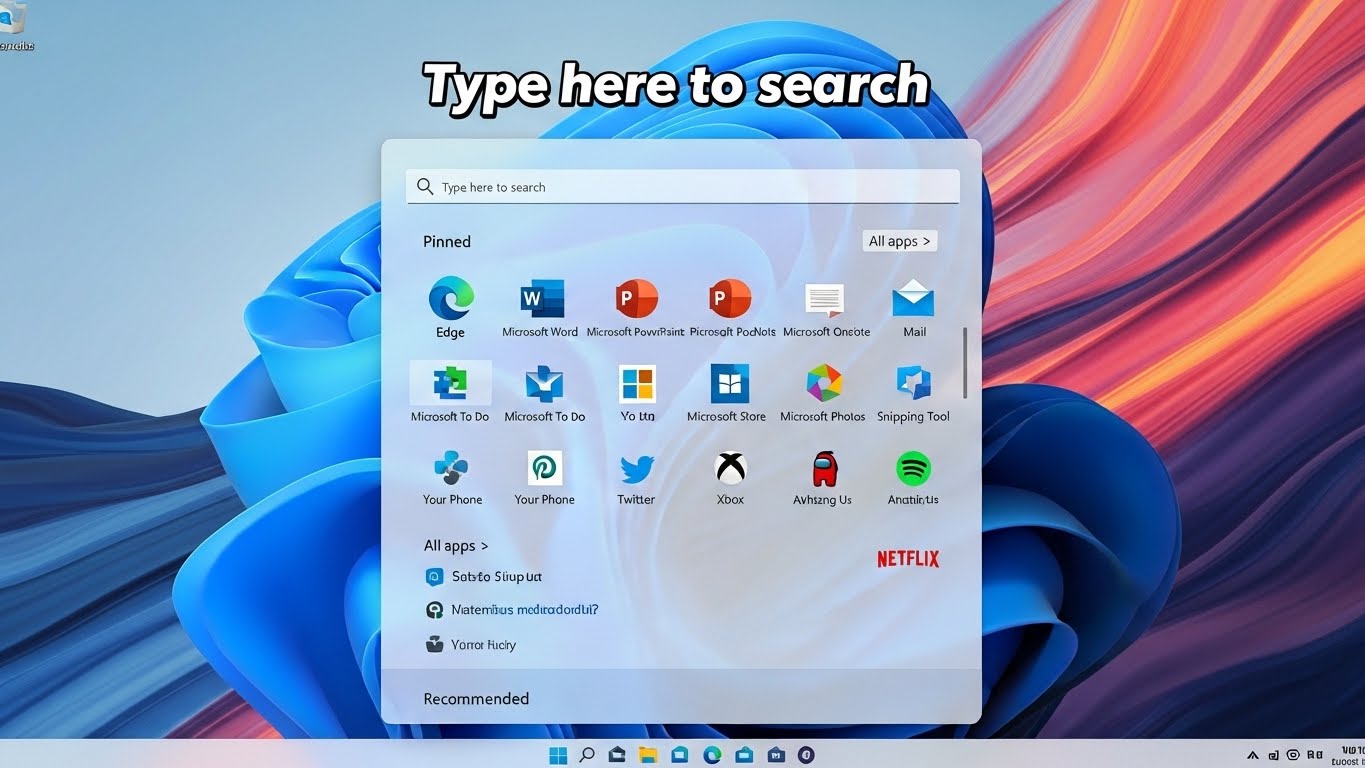Screen dimensions: 1365x768
Task: Open the "Natemius mediradordui?" list entry
Action: pyautogui.click(x=511, y=610)
